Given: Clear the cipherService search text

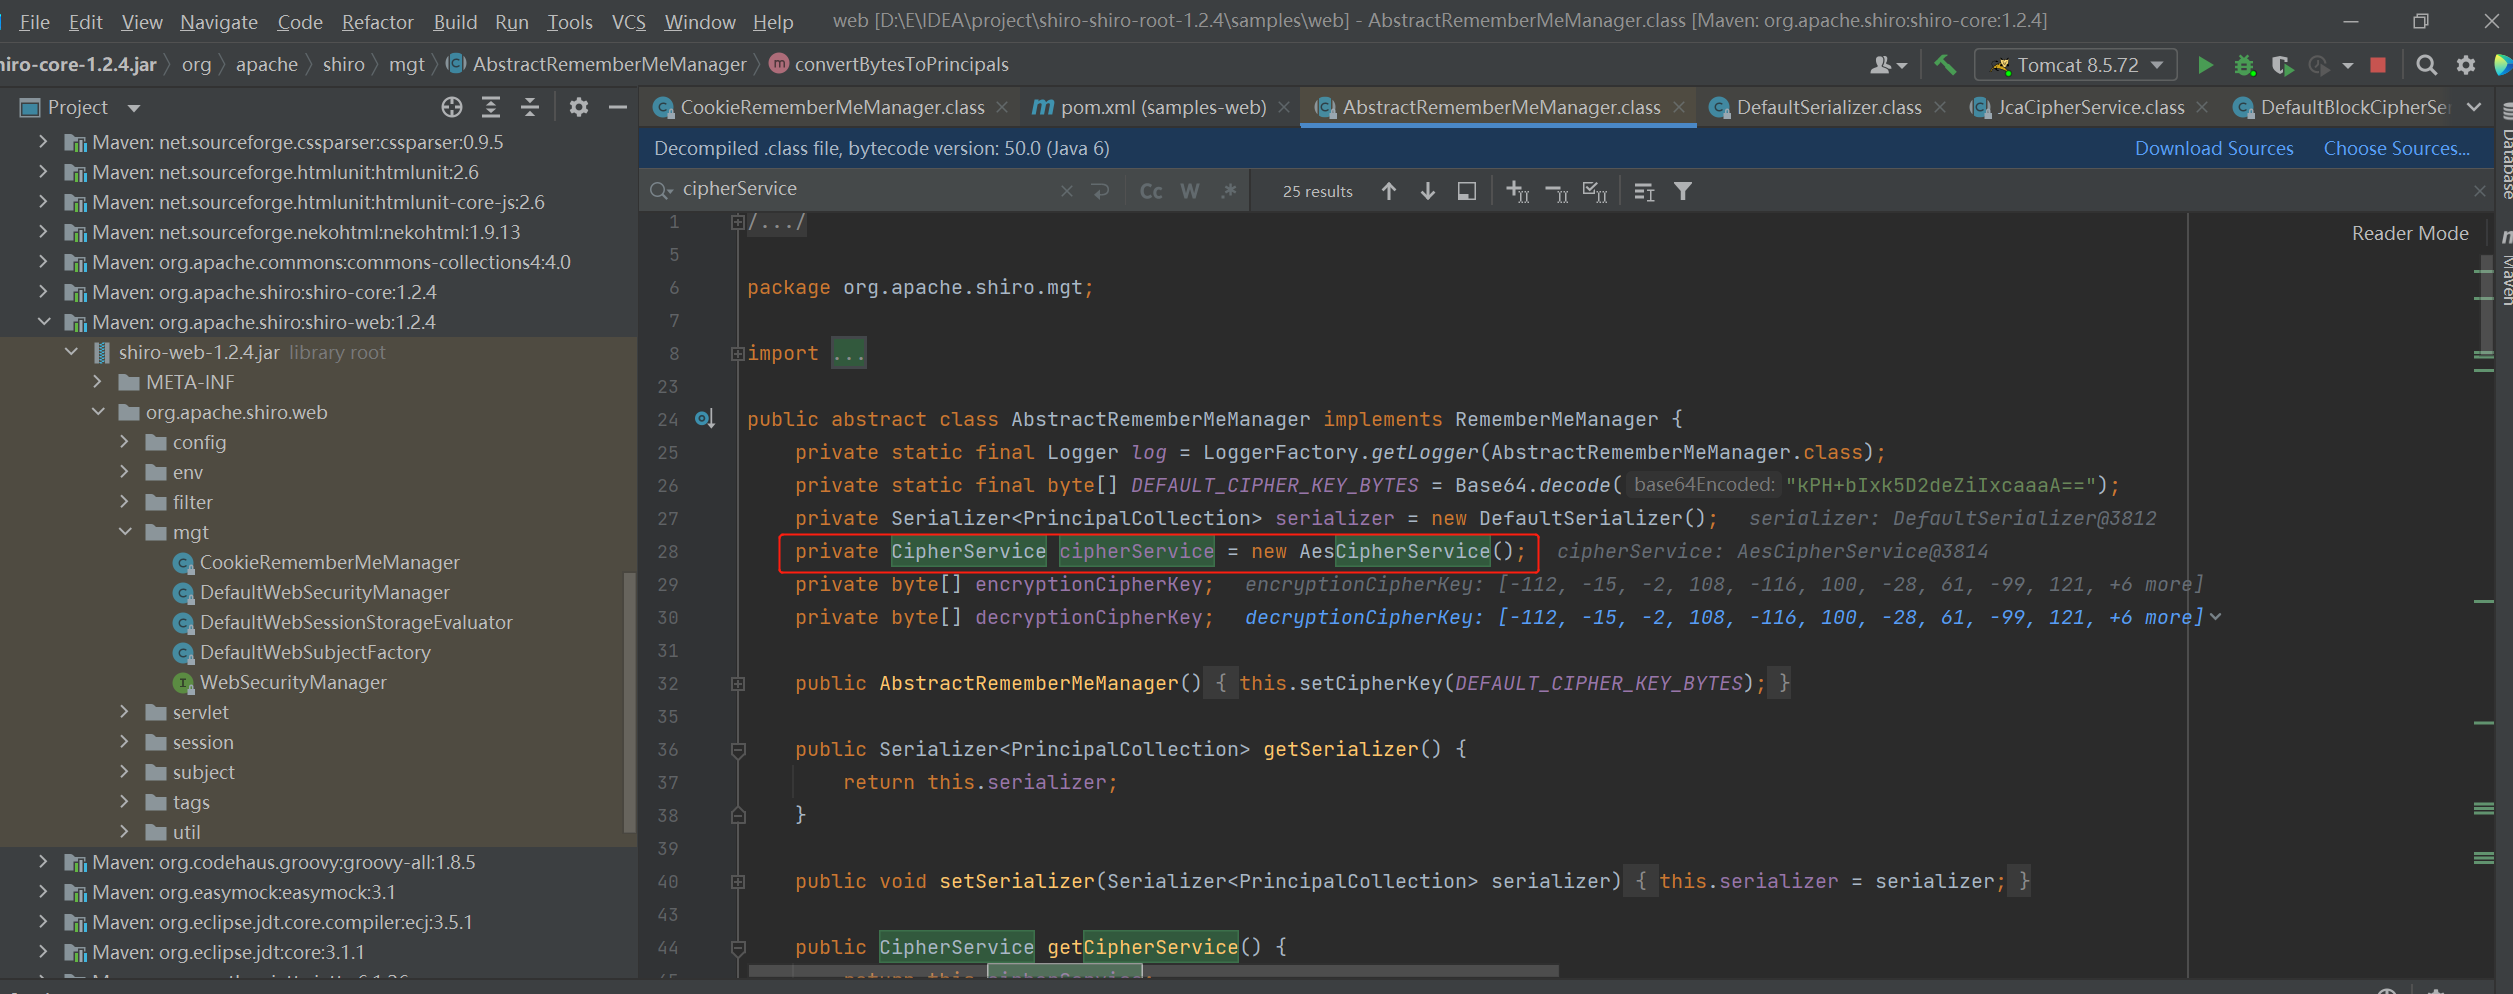Looking at the screenshot, I should click(x=1067, y=191).
